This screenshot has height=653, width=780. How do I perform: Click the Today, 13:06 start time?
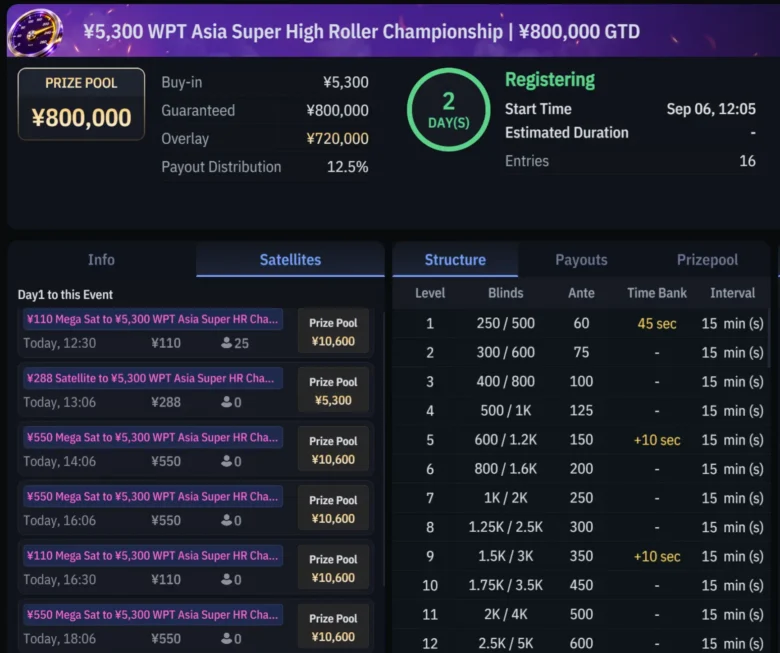60,402
